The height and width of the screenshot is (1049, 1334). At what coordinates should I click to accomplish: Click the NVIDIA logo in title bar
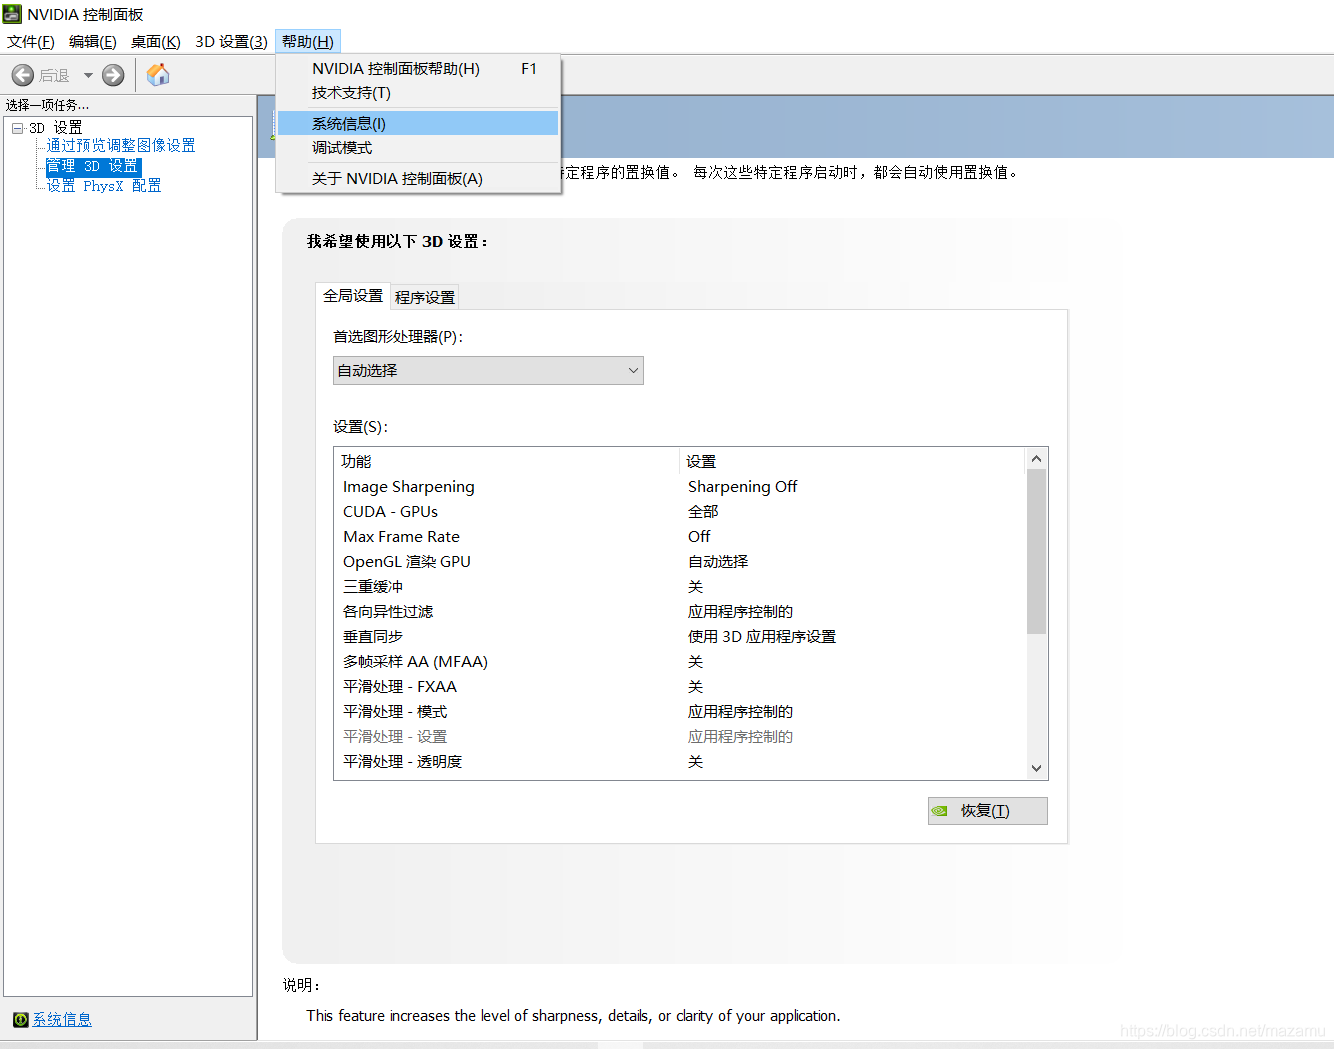[12, 14]
